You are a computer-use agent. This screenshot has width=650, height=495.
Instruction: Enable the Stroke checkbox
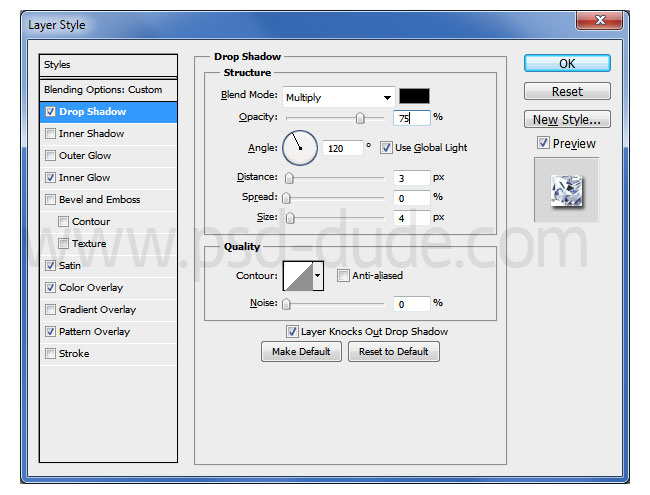[x=50, y=353]
